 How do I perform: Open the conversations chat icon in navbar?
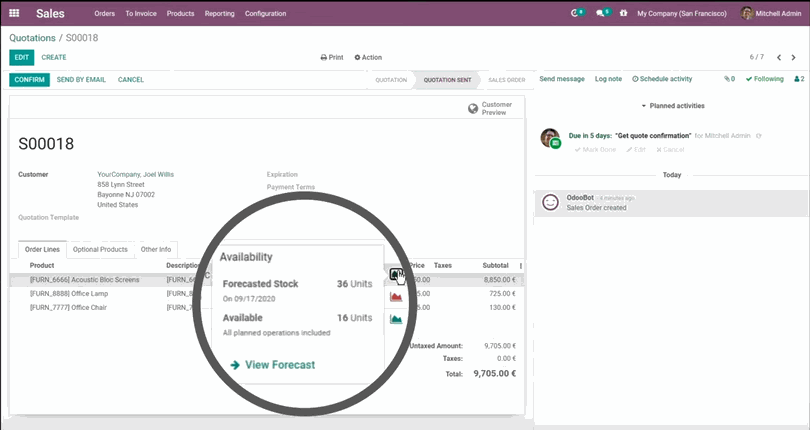[x=602, y=13]
